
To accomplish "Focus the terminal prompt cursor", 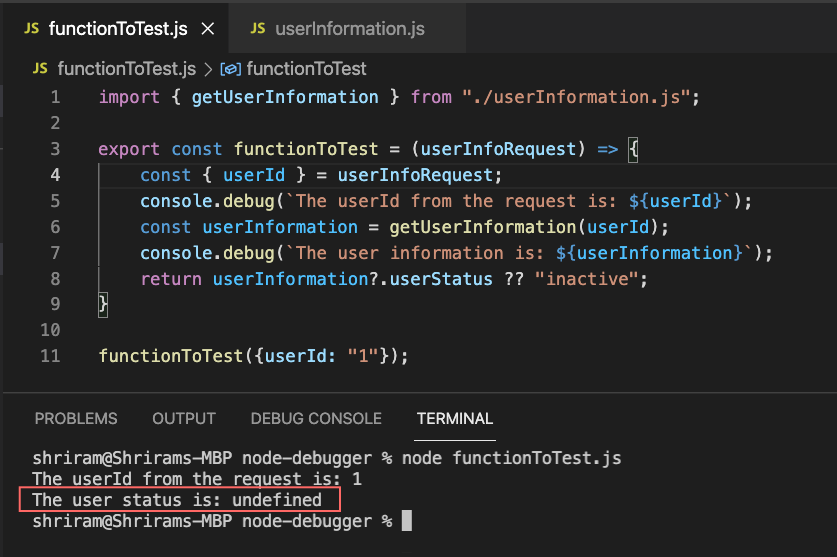I will 406,521.
